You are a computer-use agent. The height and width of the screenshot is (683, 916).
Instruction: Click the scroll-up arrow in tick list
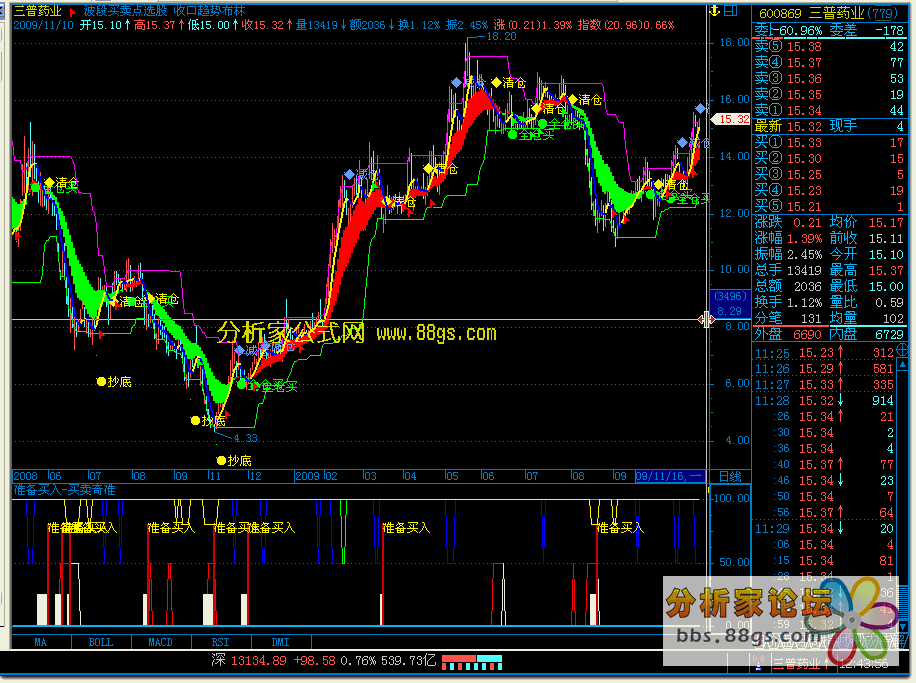point(903,365)
